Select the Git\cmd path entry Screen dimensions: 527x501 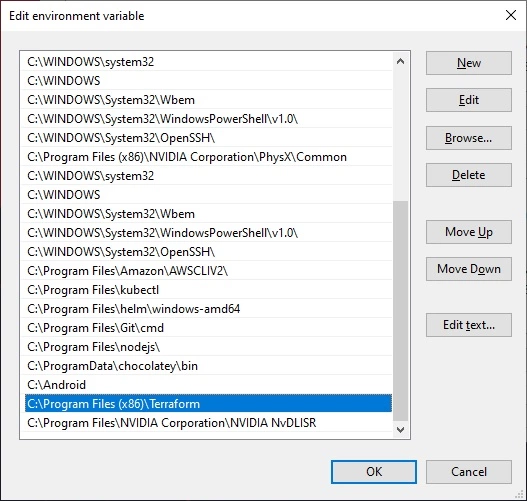(x=208, y=328)
